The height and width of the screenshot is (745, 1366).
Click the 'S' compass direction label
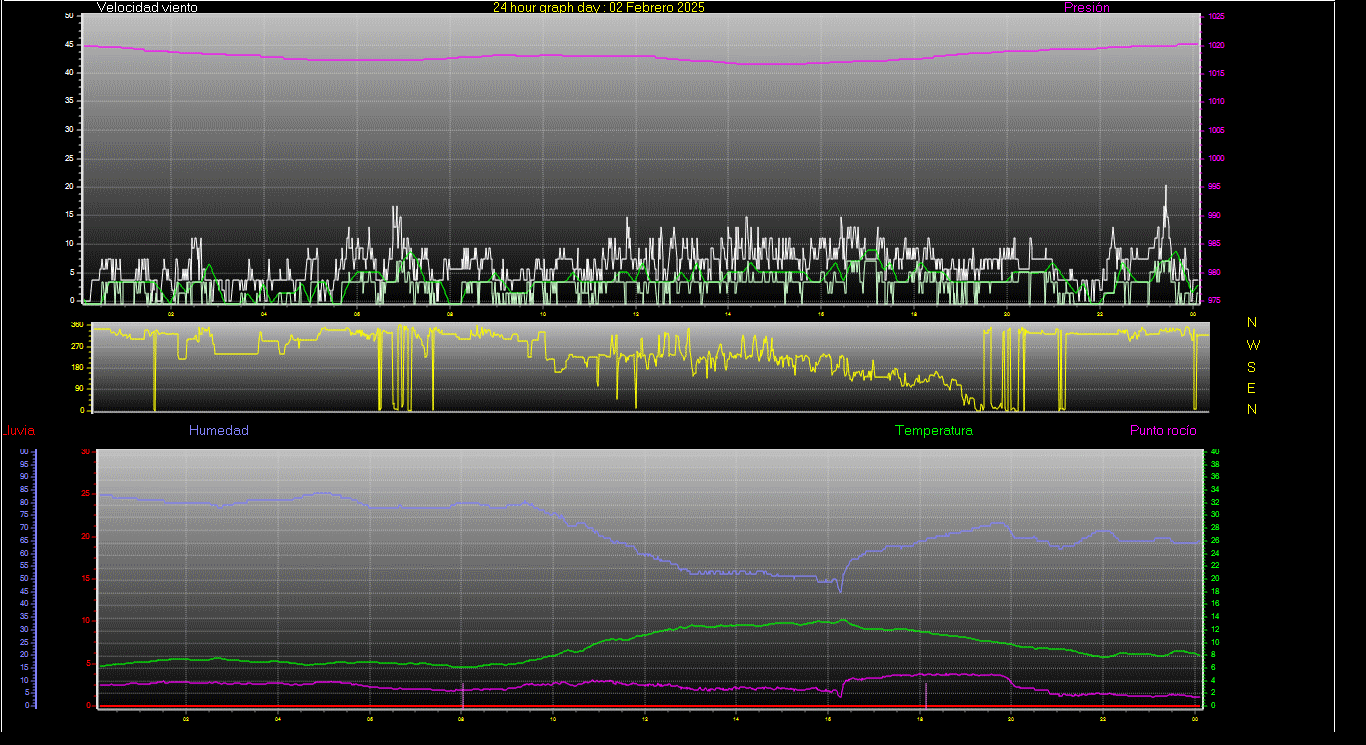point(1252,367)
